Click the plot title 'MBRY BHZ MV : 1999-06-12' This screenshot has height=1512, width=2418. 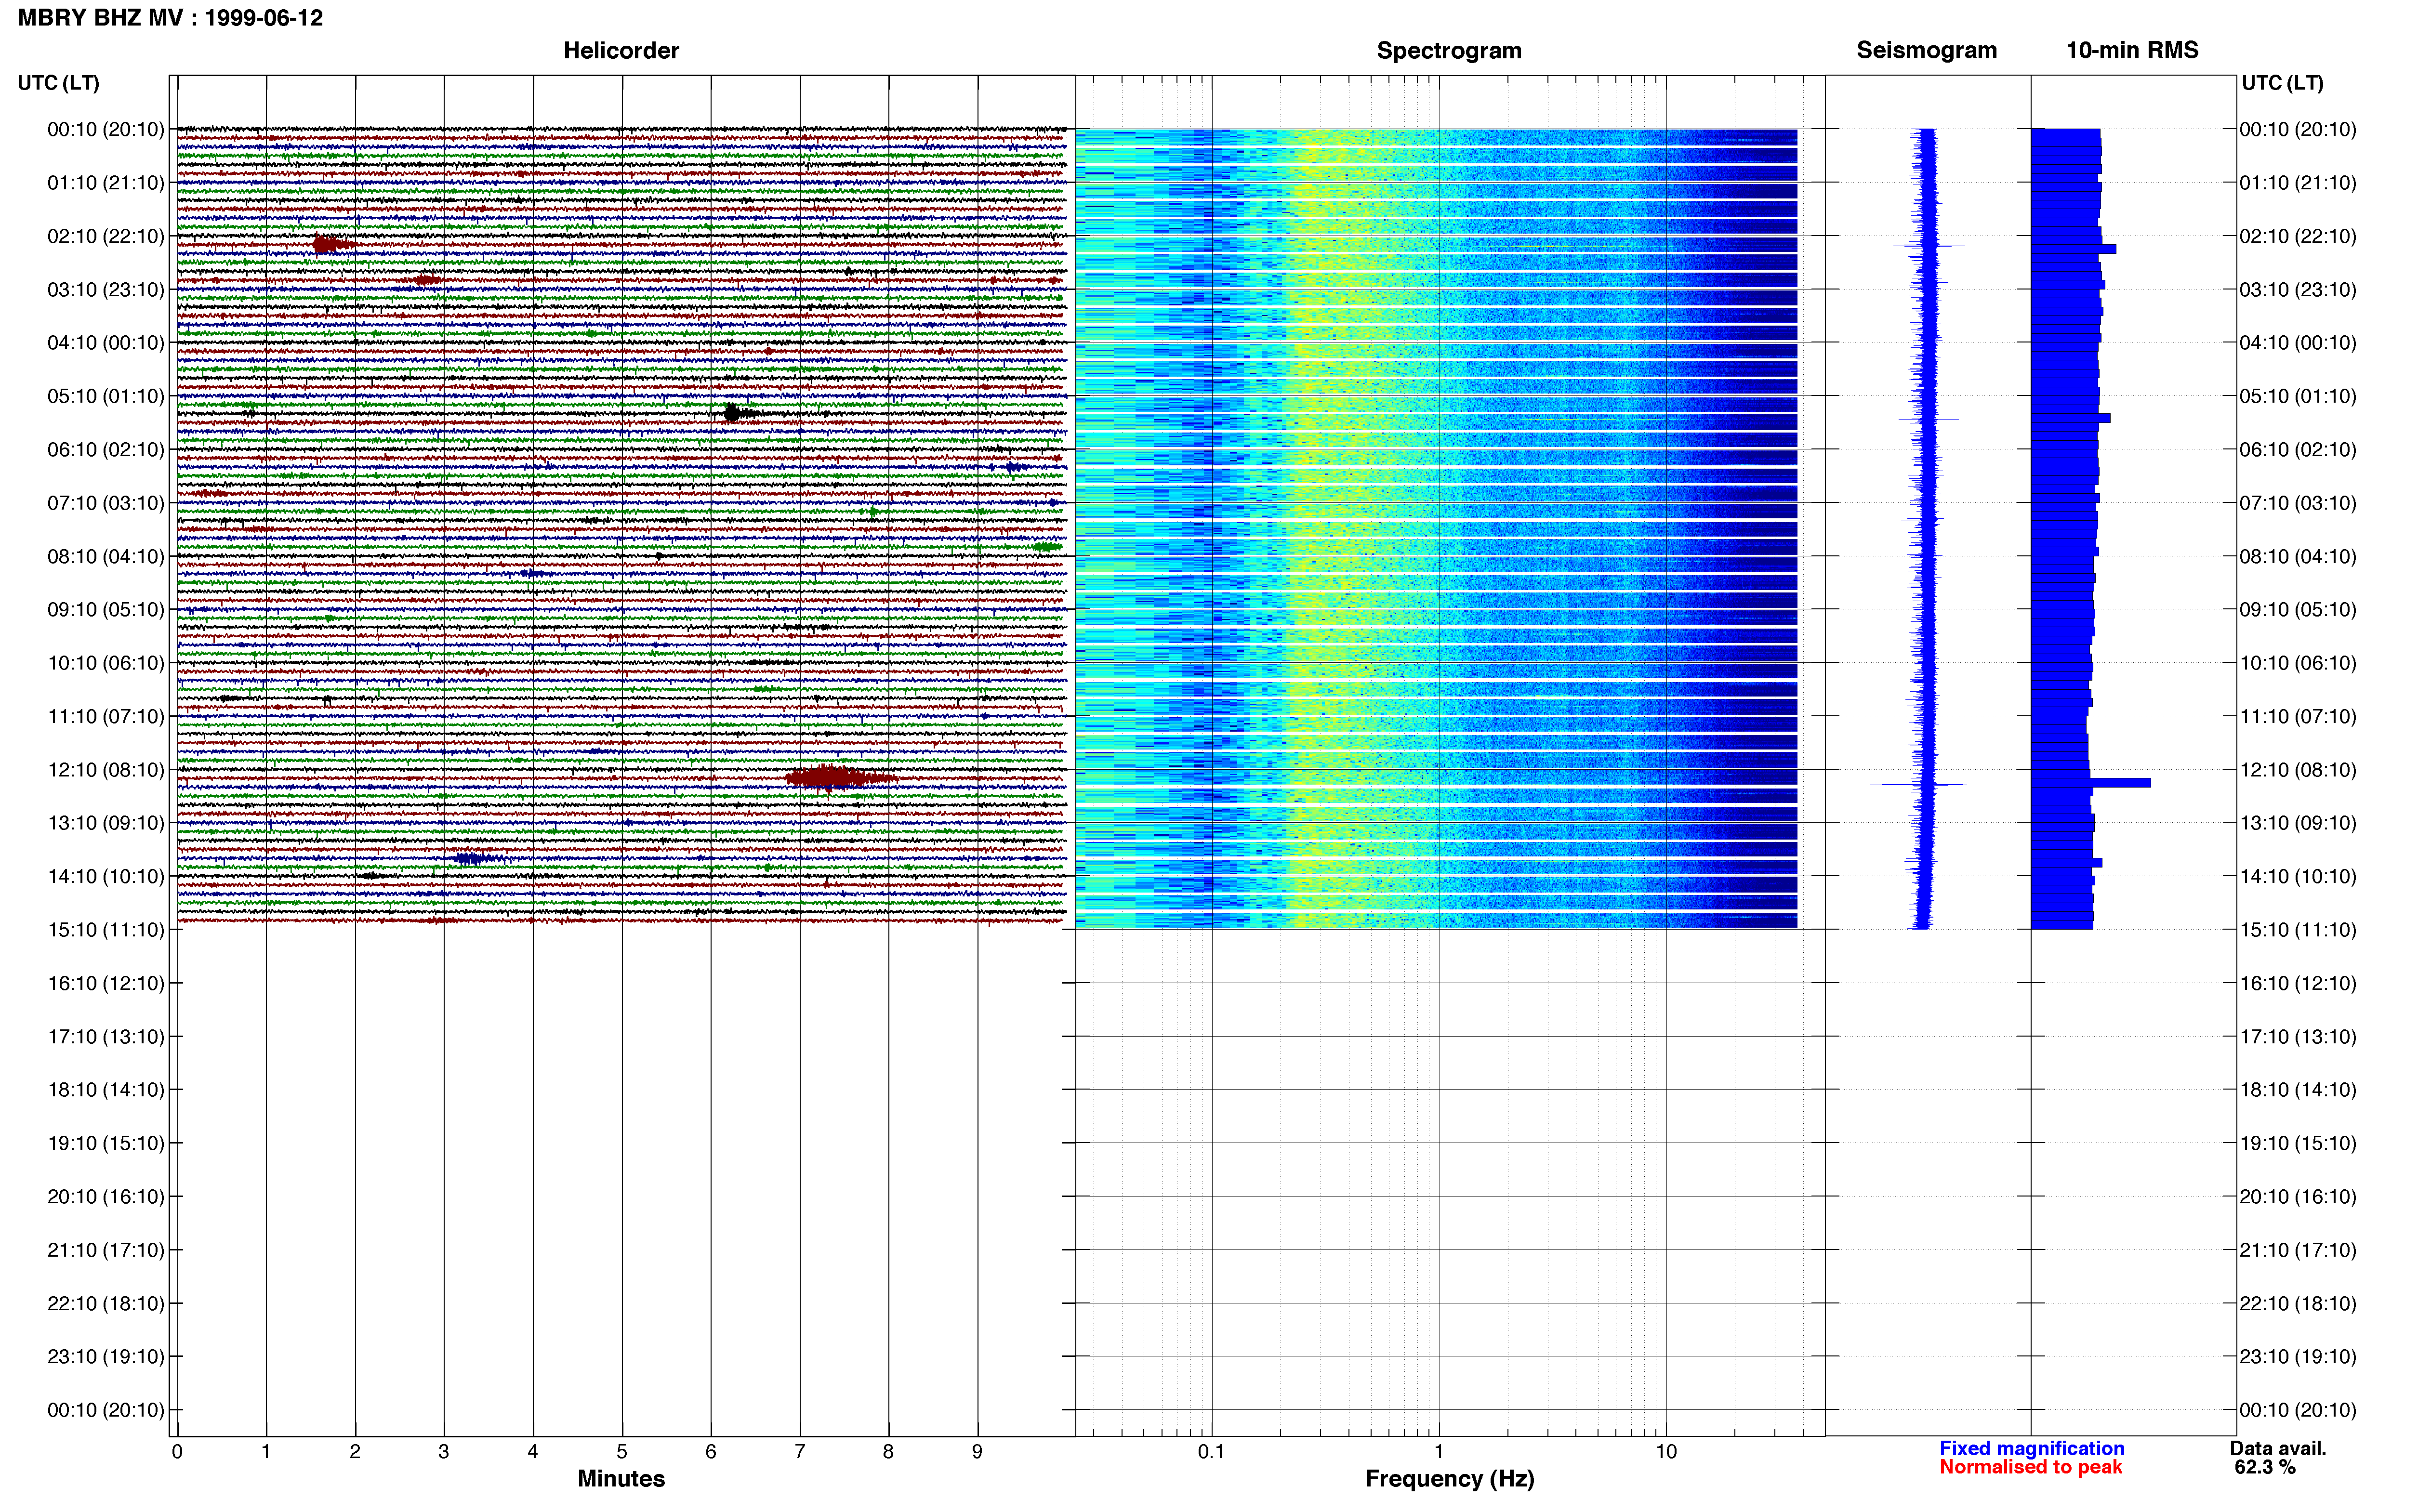point(170,18)
